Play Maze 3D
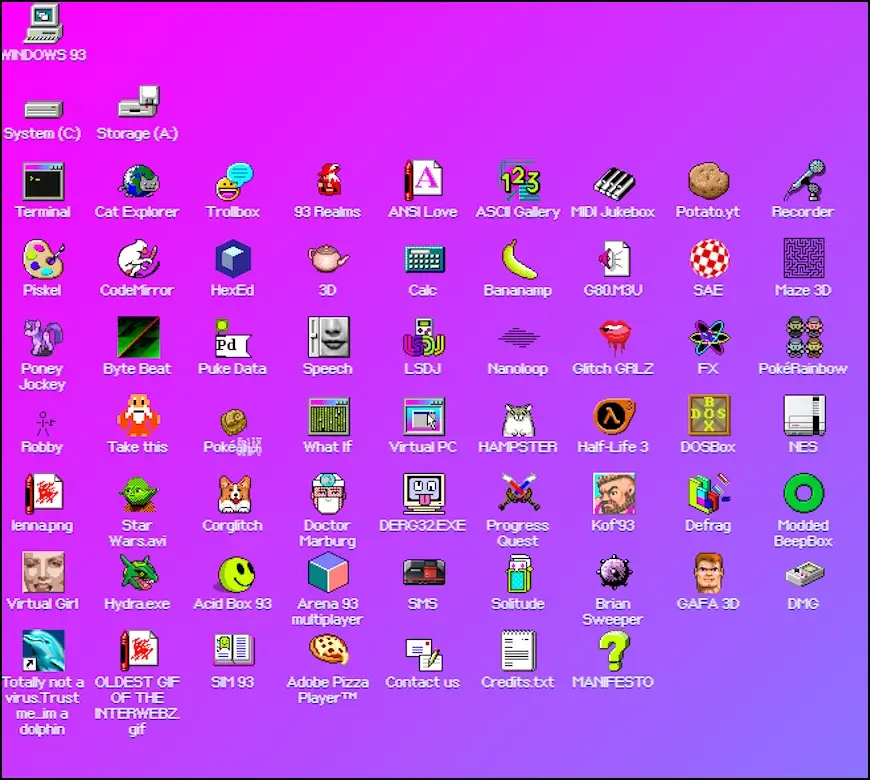870x780 pixels. [802, 263]
